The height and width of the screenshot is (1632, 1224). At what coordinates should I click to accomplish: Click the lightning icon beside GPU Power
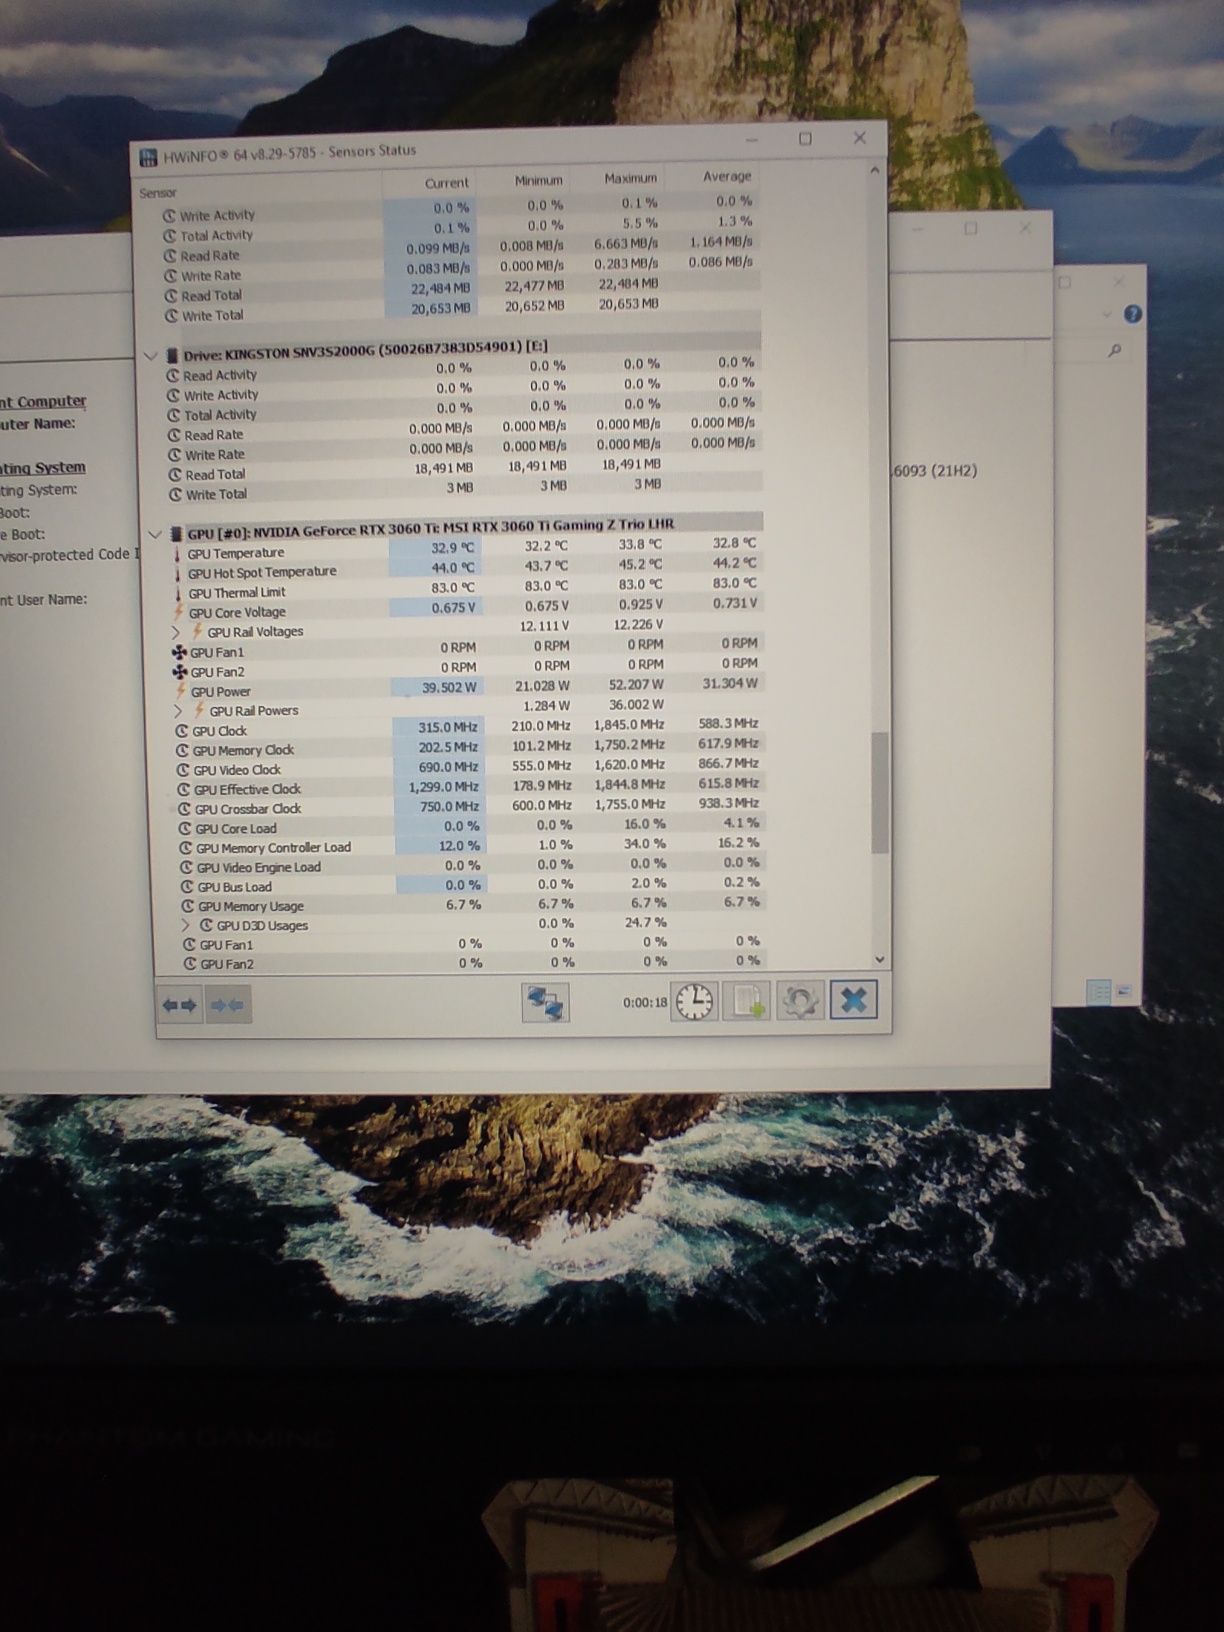180,691
